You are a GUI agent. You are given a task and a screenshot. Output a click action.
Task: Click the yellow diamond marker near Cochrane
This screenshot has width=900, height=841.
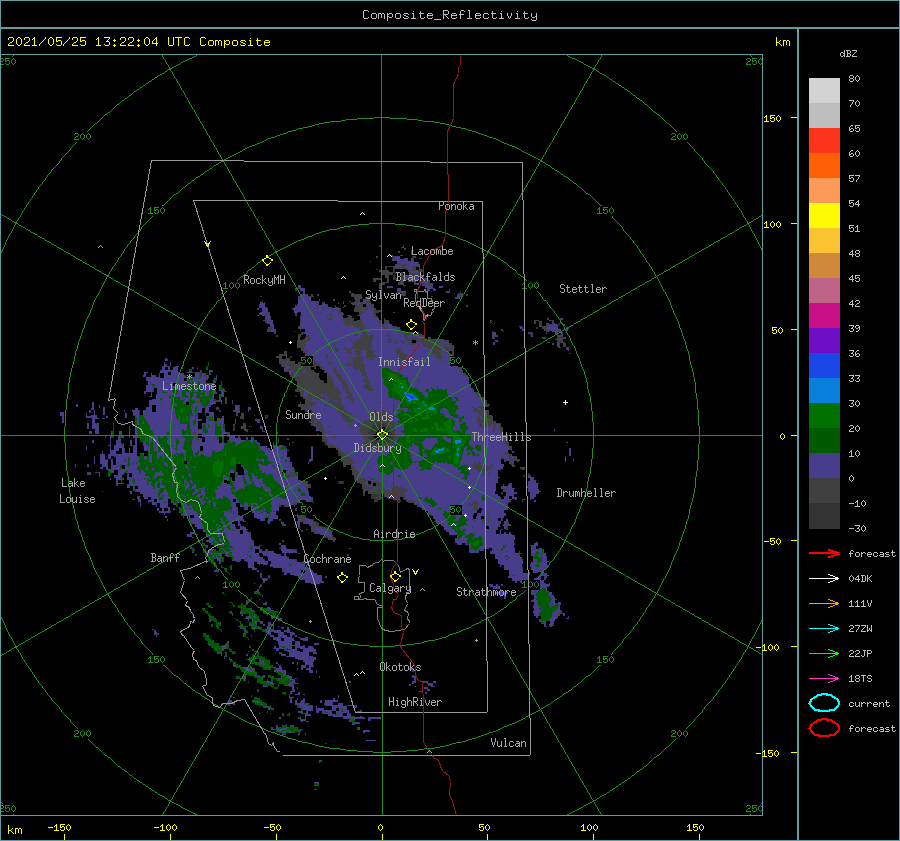coord(342,578)
